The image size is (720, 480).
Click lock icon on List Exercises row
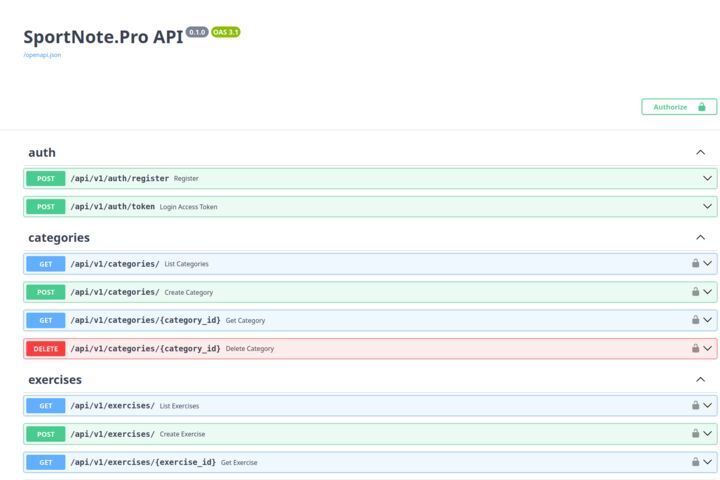[695, 405]
